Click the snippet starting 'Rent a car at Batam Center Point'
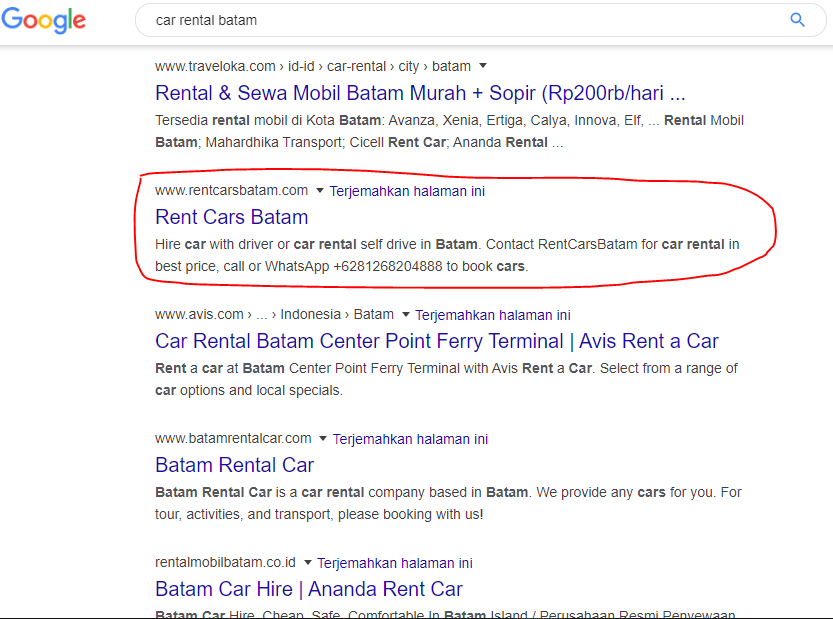 tap(446, 379)
